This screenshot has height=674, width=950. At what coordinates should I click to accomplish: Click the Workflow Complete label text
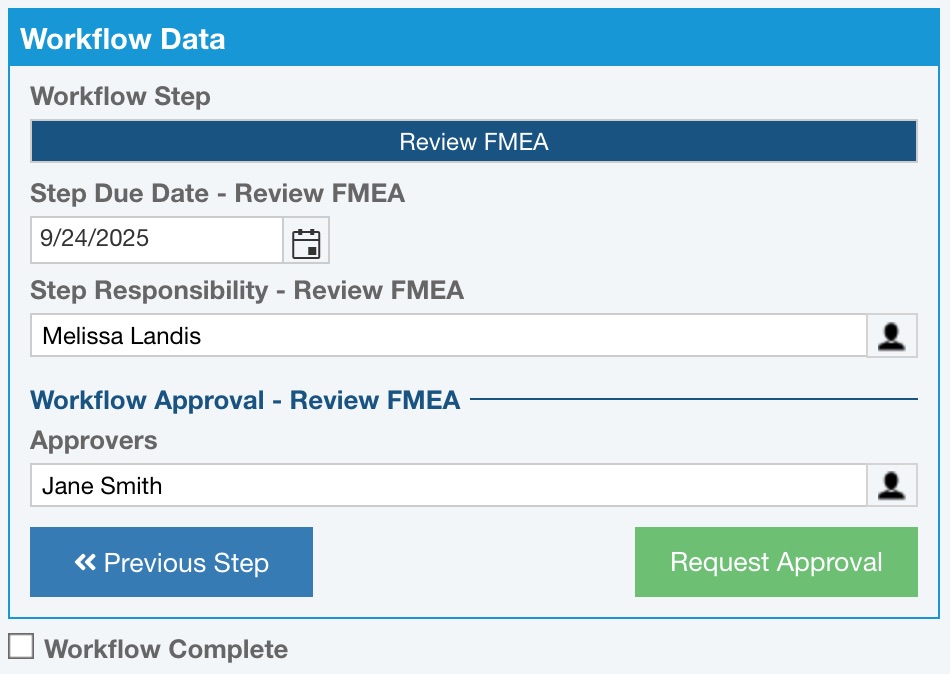166,650
